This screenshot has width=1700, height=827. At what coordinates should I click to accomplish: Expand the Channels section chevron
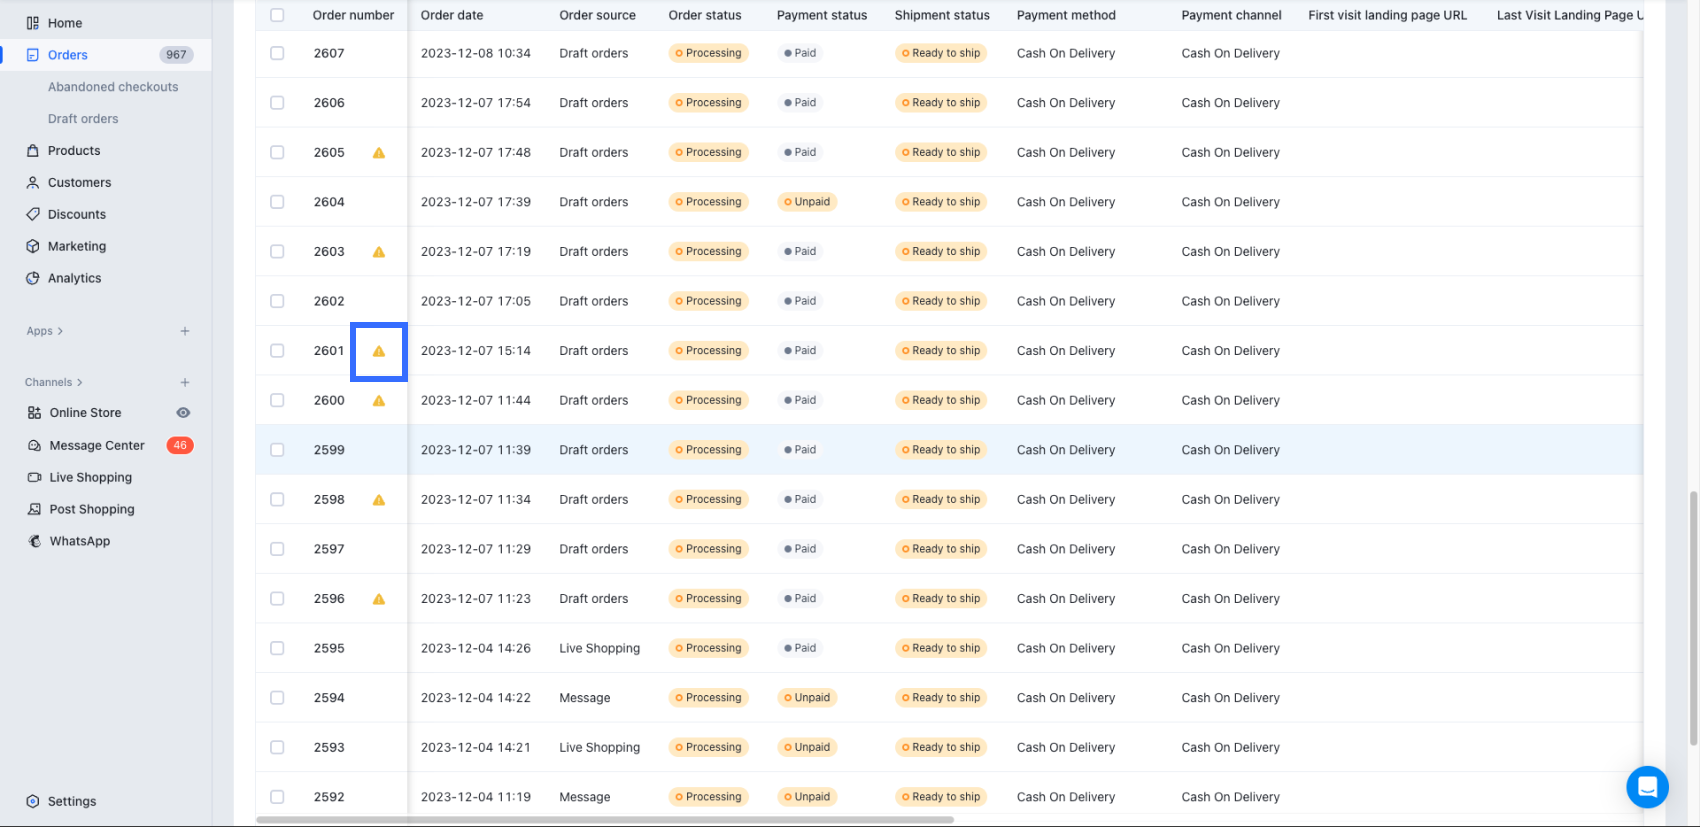click(80, 382)
